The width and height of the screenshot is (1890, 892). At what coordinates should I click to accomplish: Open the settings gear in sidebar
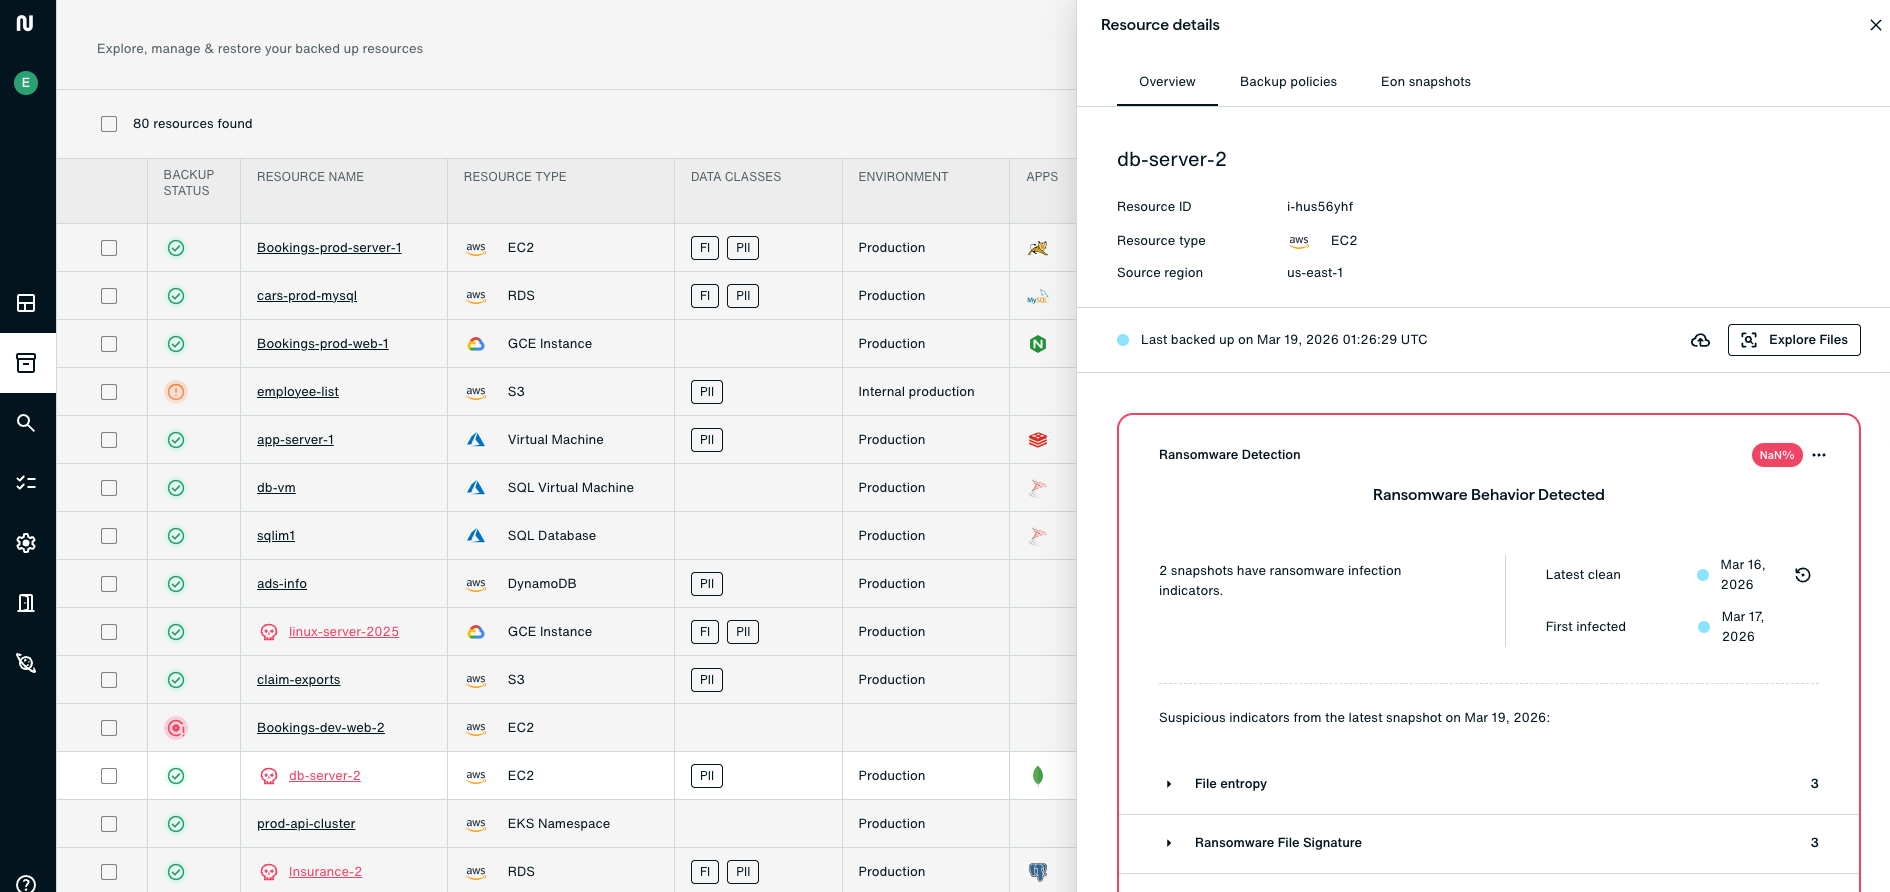click(x=26, y=543)
